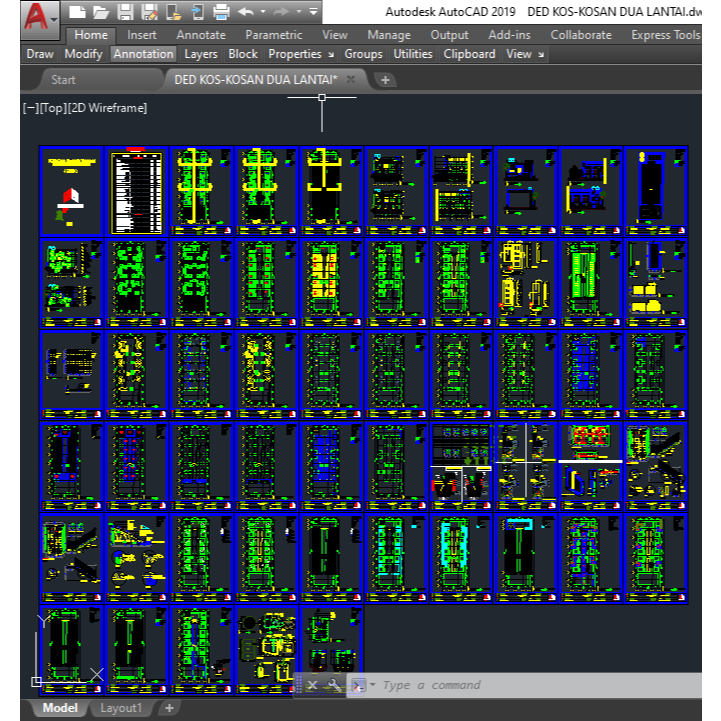This screenshot has width=721, height=721.
Task: Open the Clipboard panel button
Action: coord(469,54)
